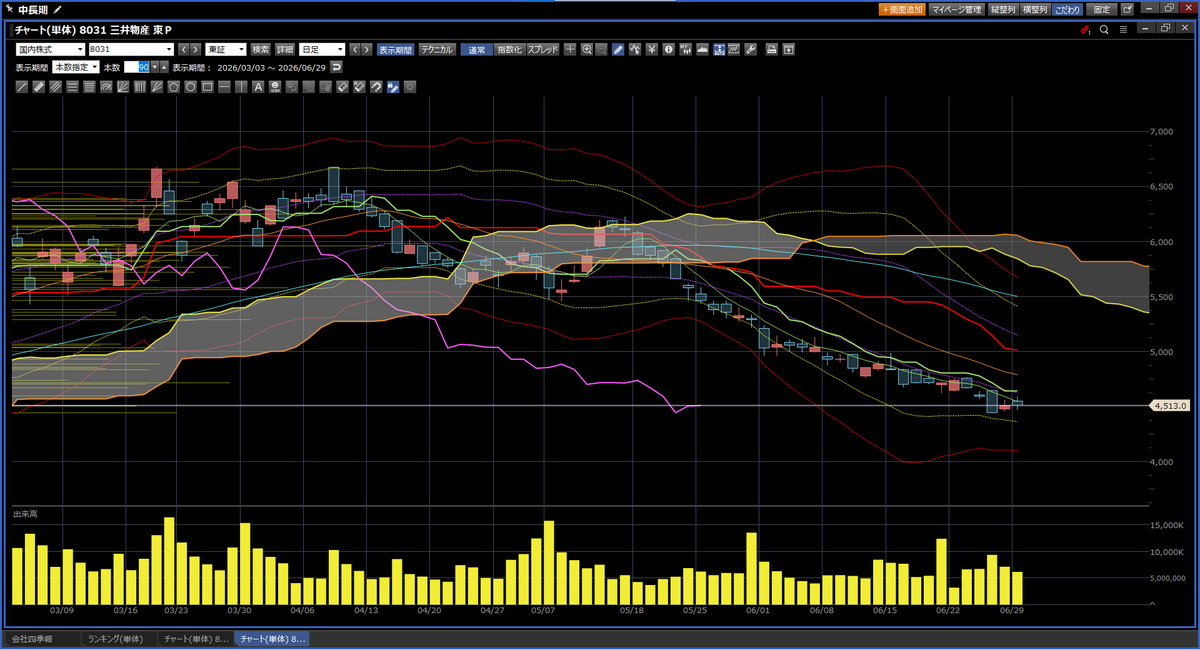Click the テクニカル technical button
Image resolution: width=1200 pixels, height=650 pixels.
point(437,49)
